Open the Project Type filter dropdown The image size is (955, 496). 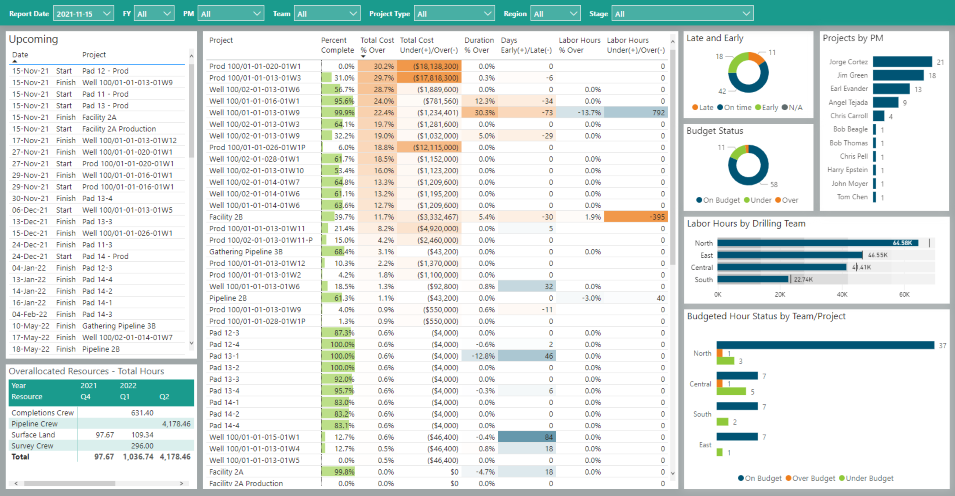(453, 14)
